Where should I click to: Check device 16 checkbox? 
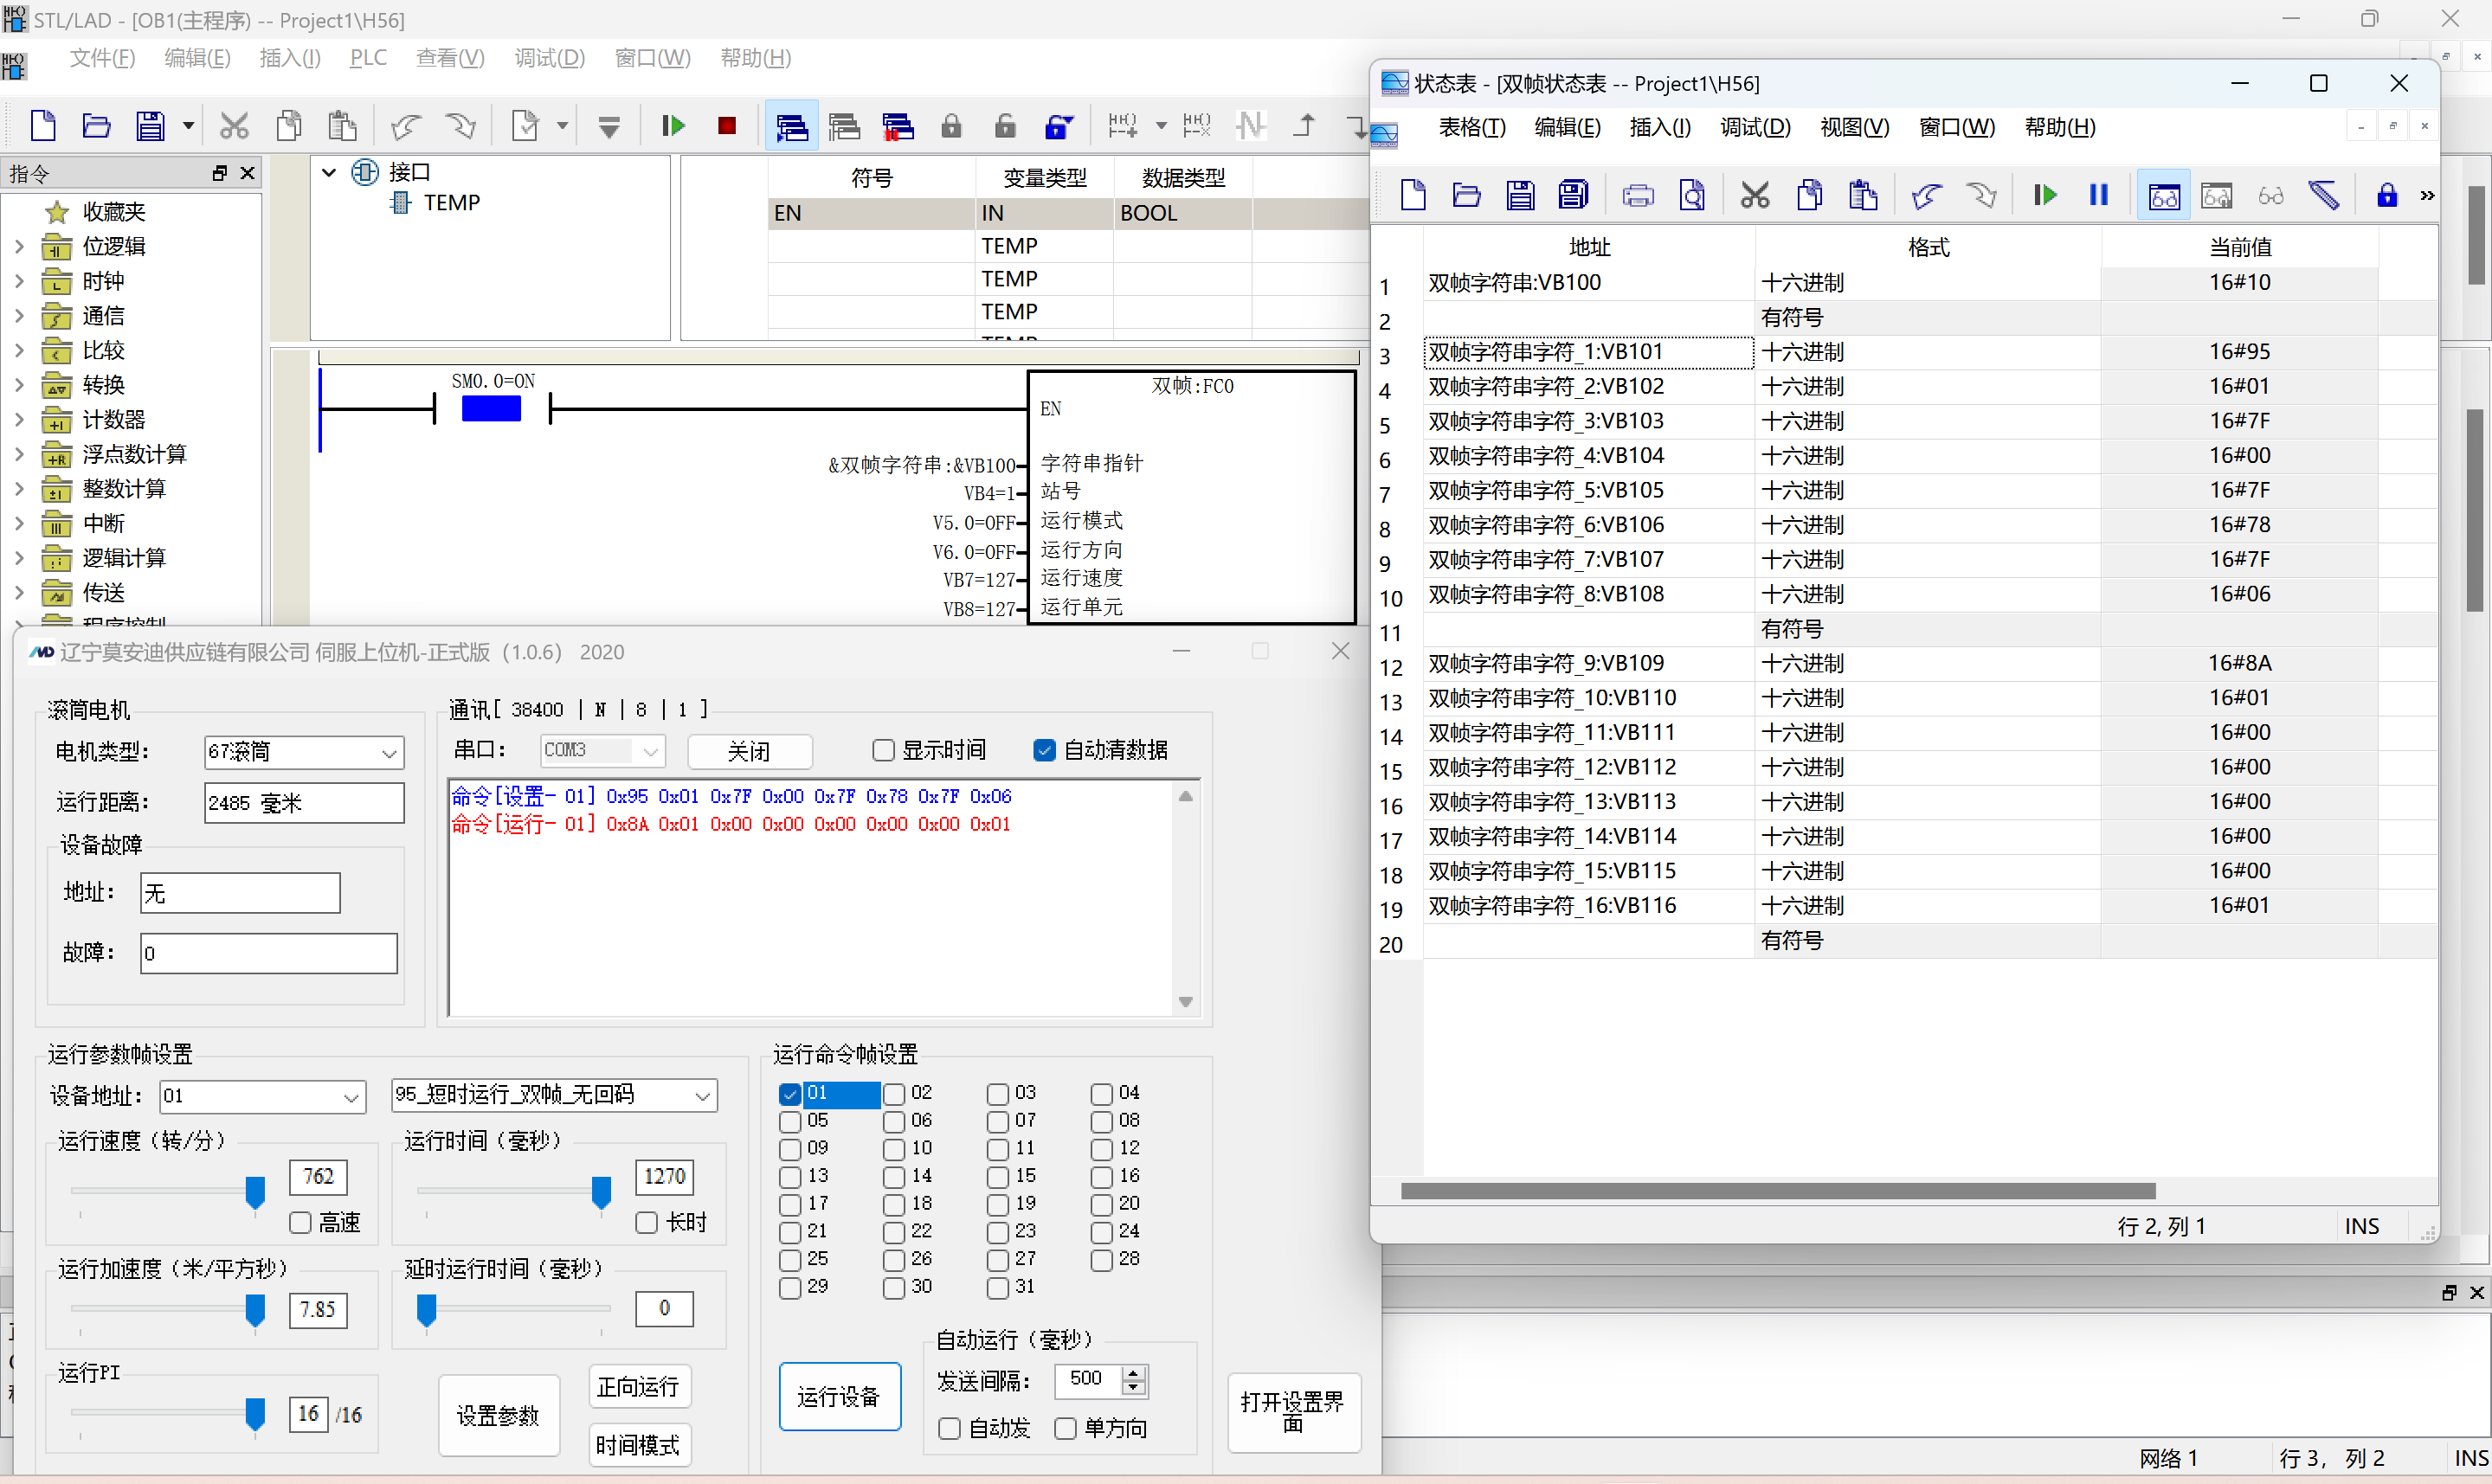pyautogui.click(x=1102, y=1177)
